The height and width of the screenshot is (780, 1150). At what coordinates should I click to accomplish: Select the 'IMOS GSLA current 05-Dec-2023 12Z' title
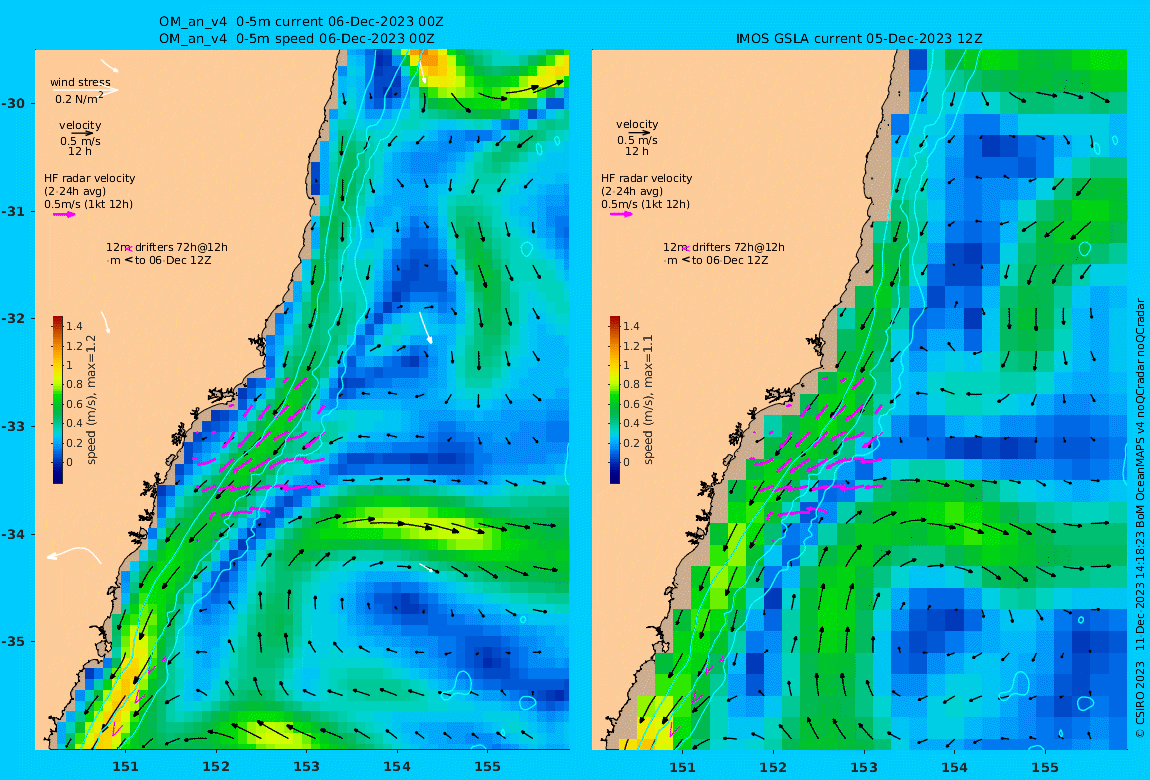point(859,39)
